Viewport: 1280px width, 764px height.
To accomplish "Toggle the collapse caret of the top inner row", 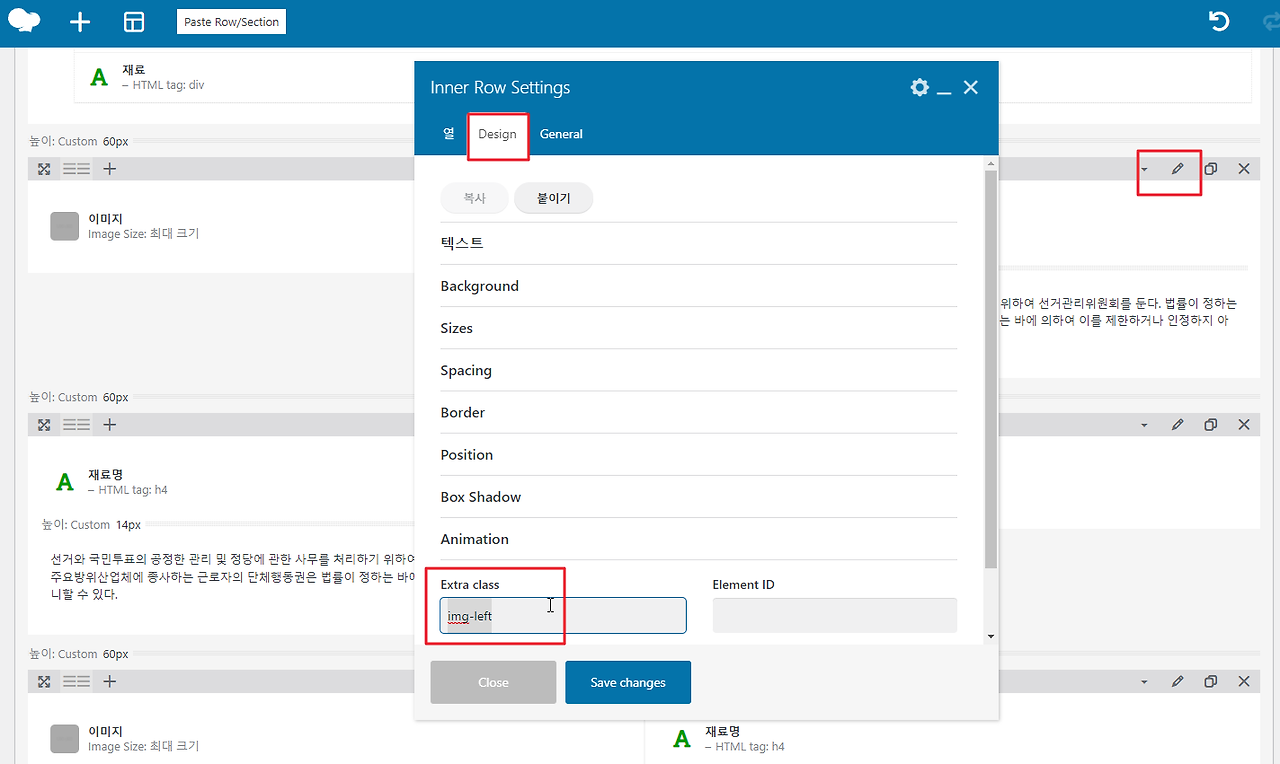I will click(x=1144, y=169).
